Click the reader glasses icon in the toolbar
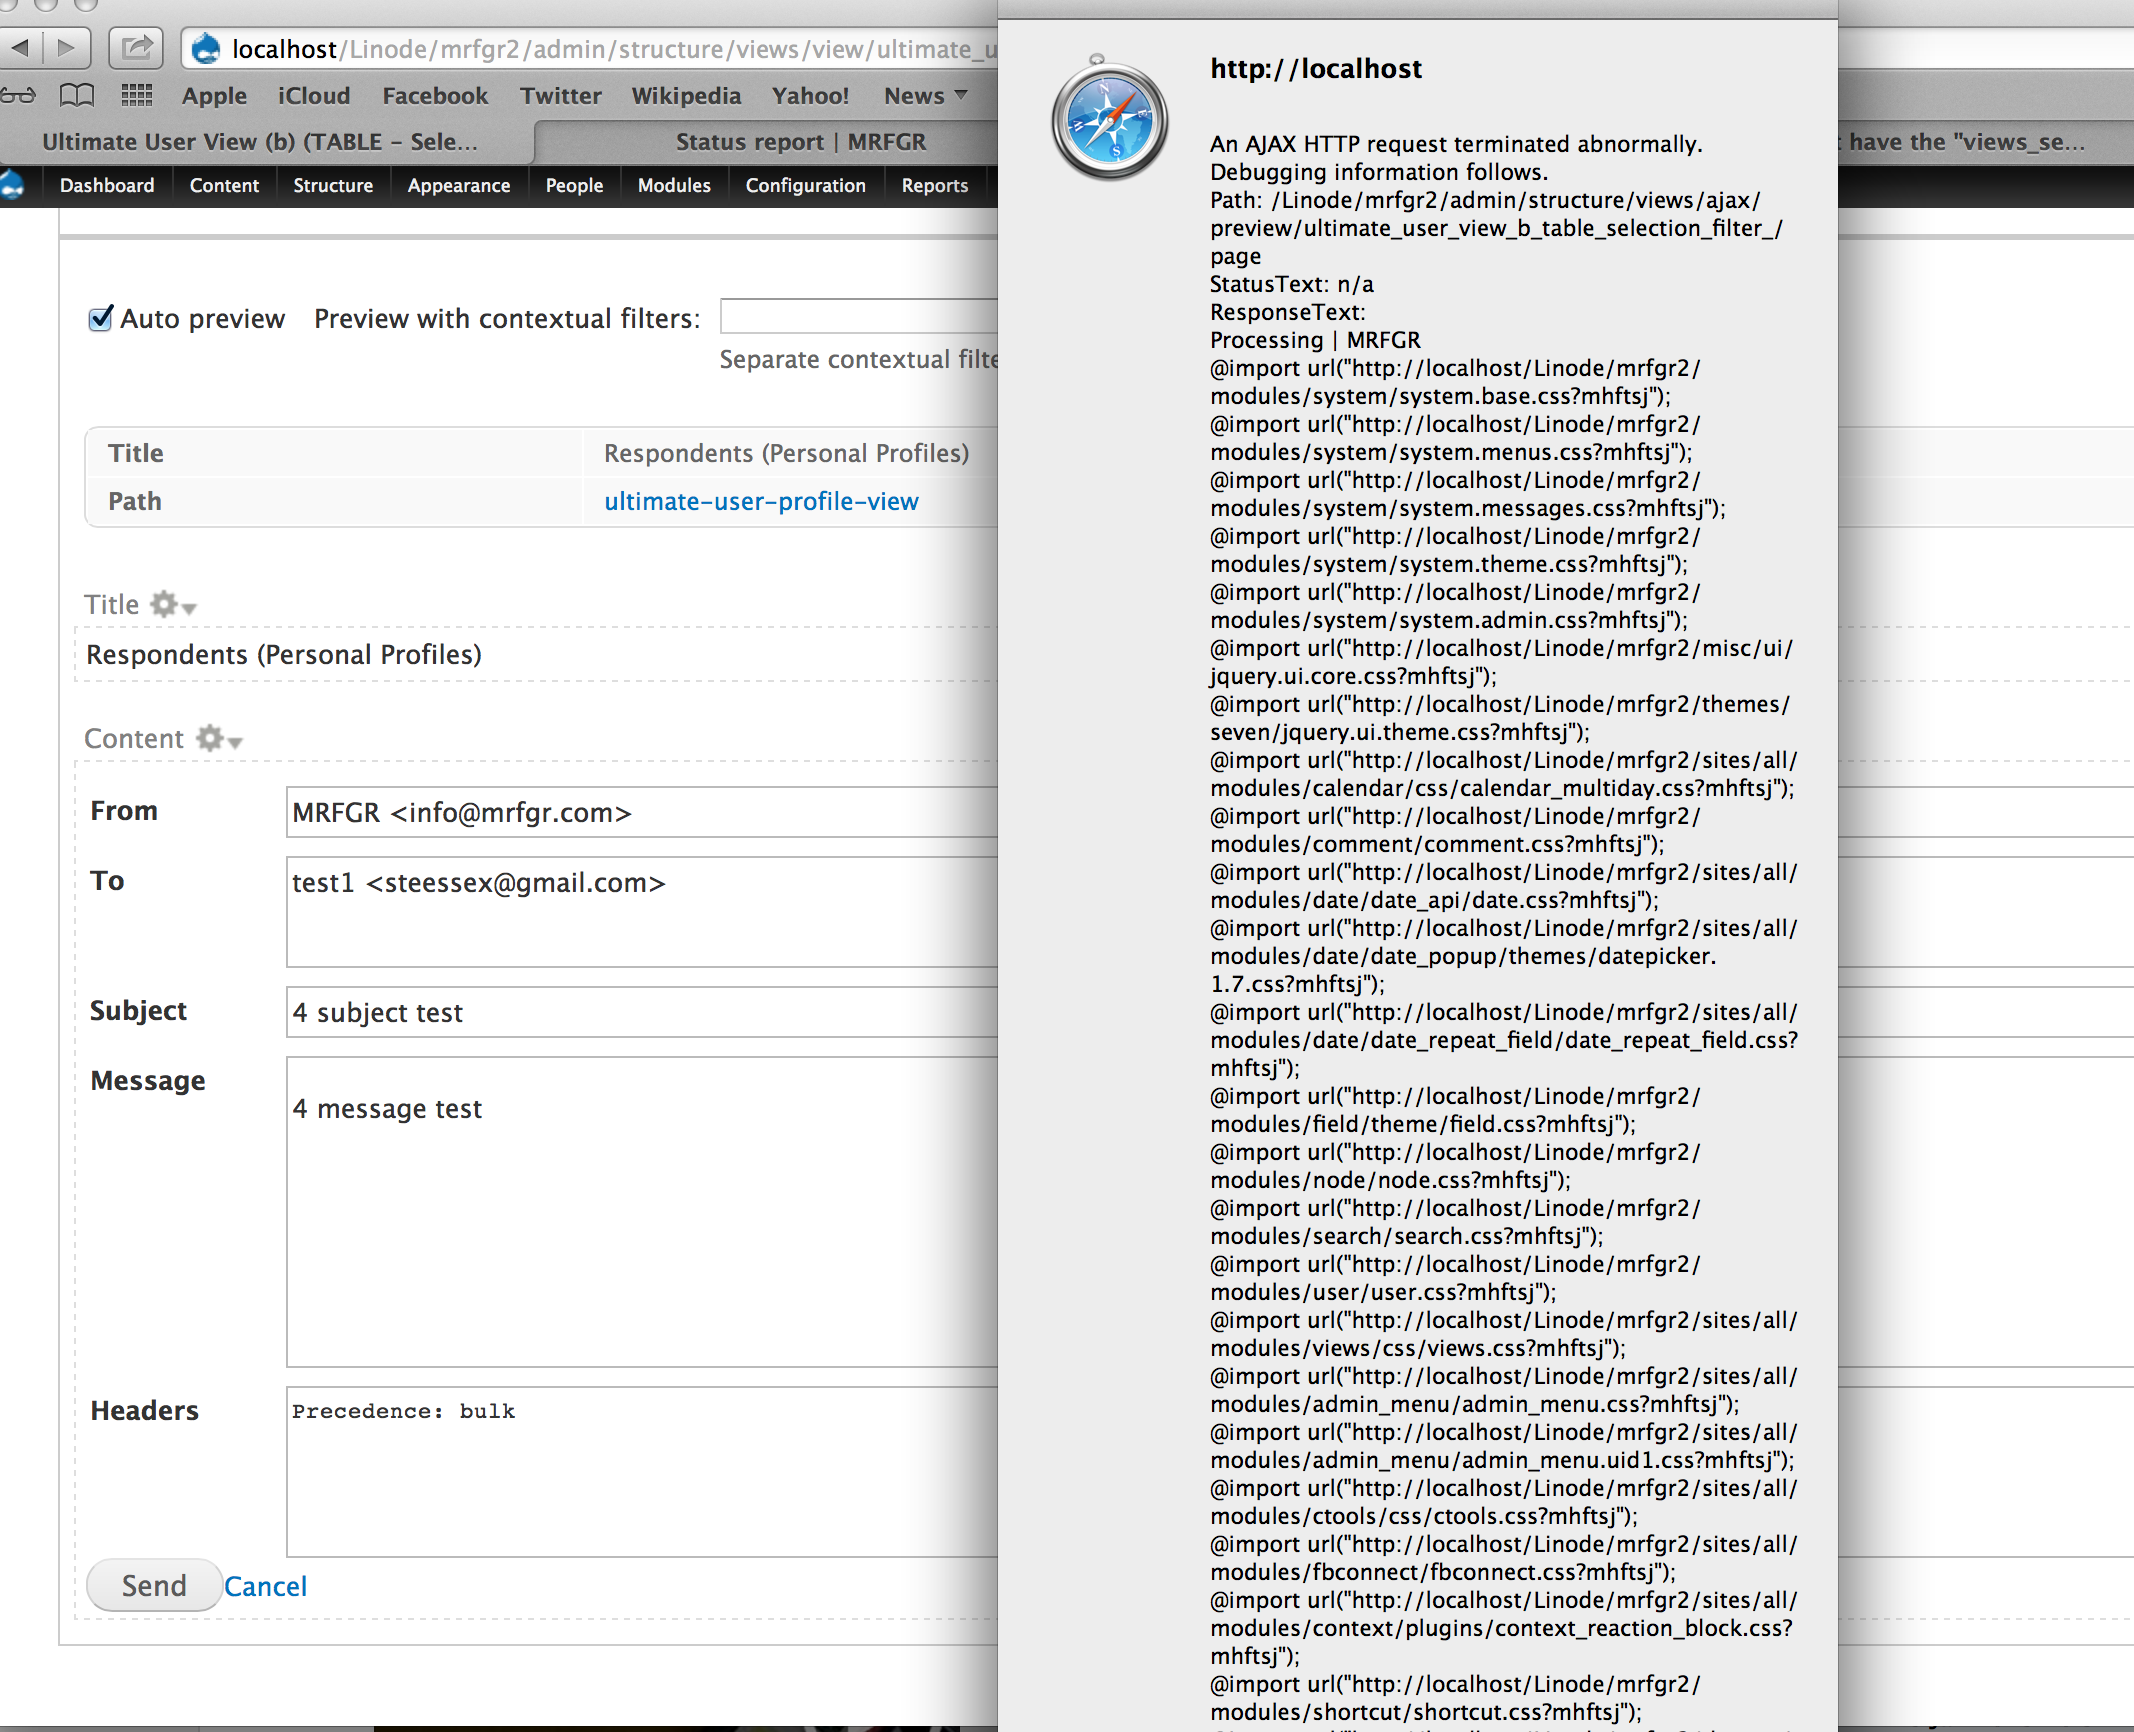 point(17,95)
